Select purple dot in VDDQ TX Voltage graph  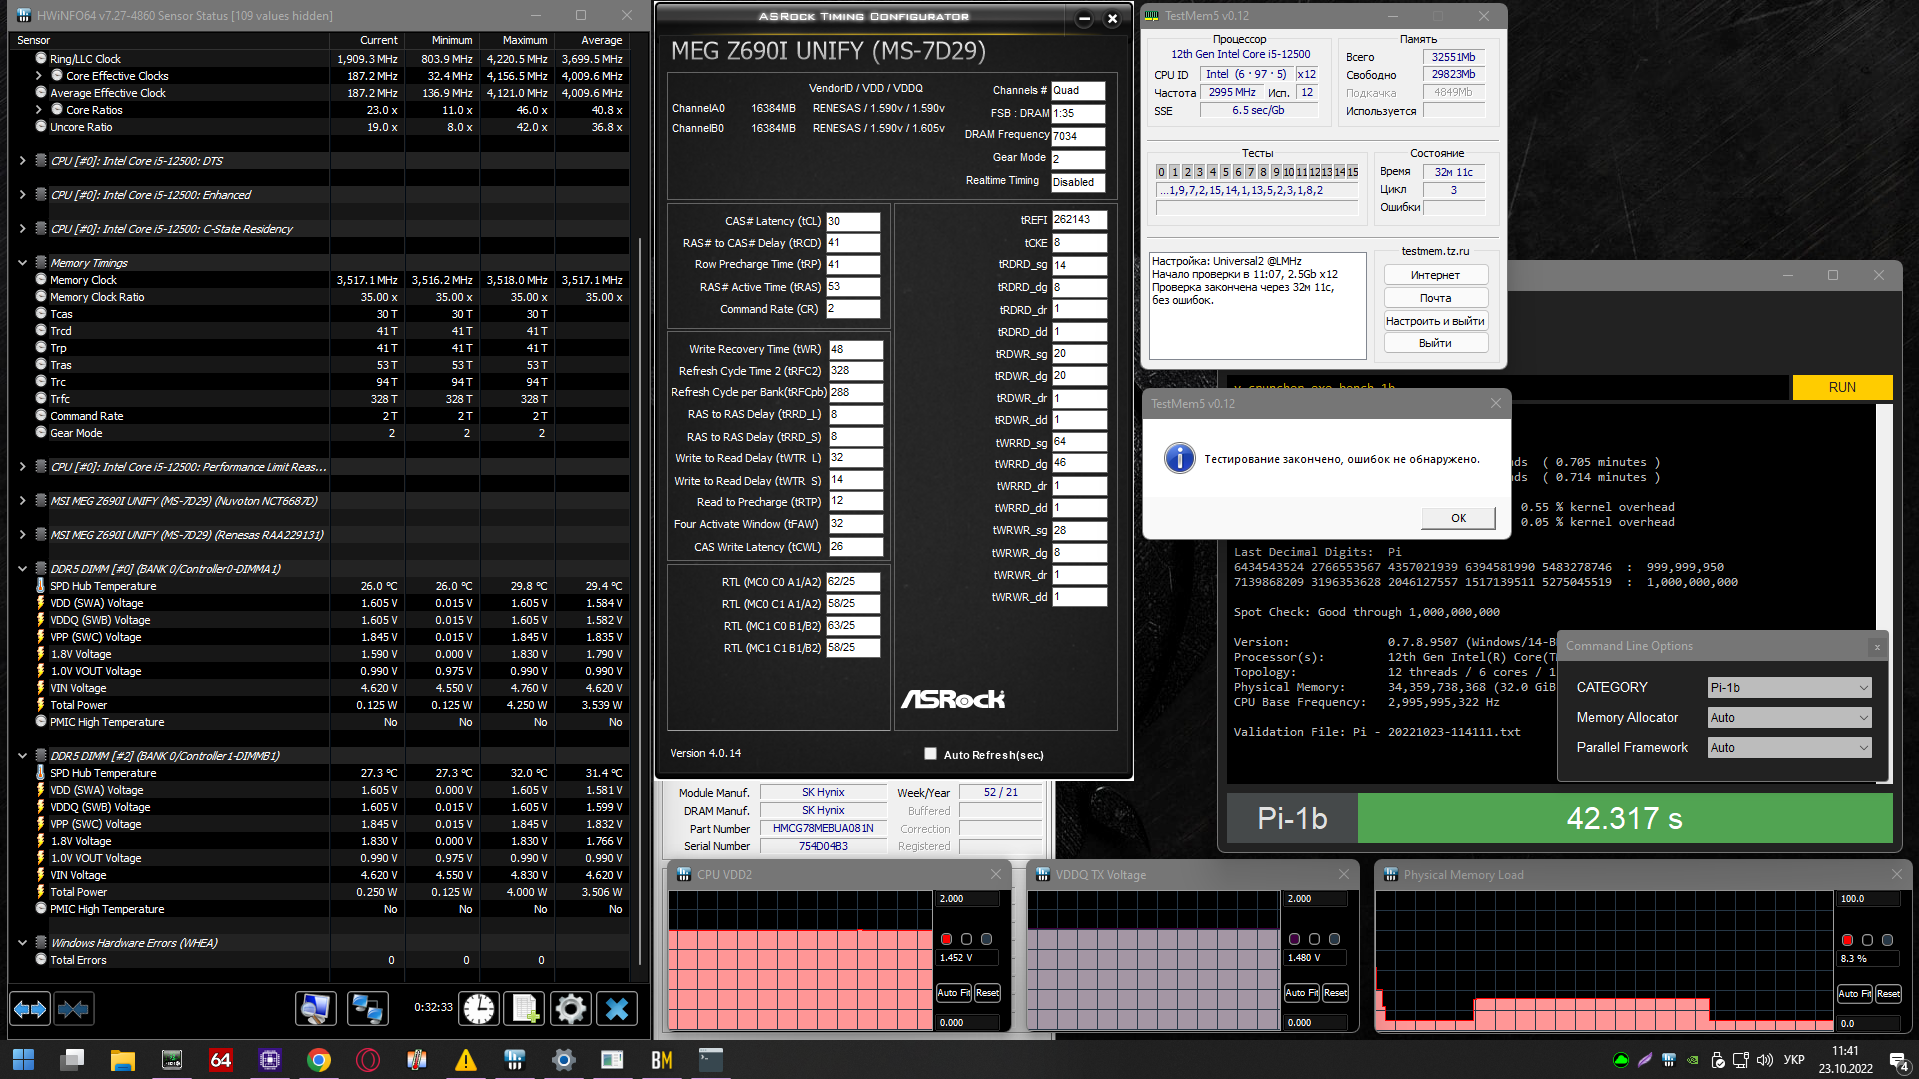[1294, 939]
